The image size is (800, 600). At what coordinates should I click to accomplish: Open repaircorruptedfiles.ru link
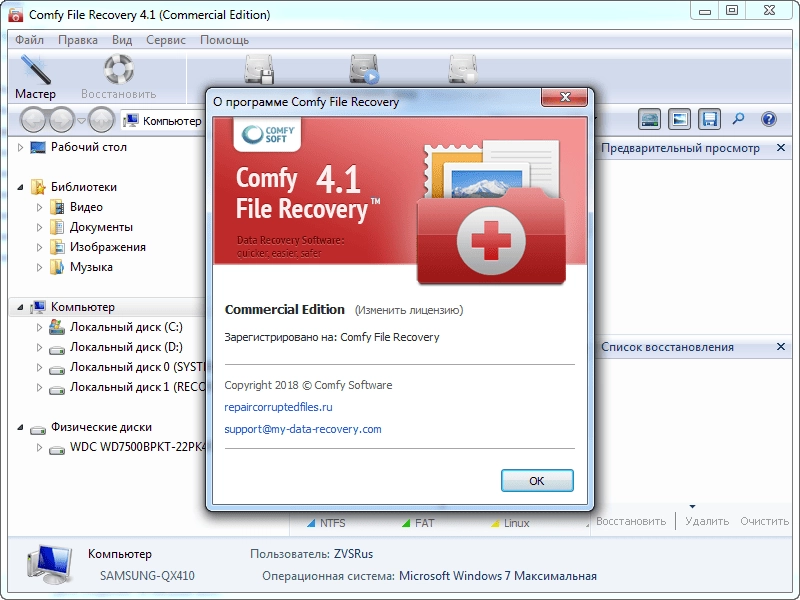279,407
